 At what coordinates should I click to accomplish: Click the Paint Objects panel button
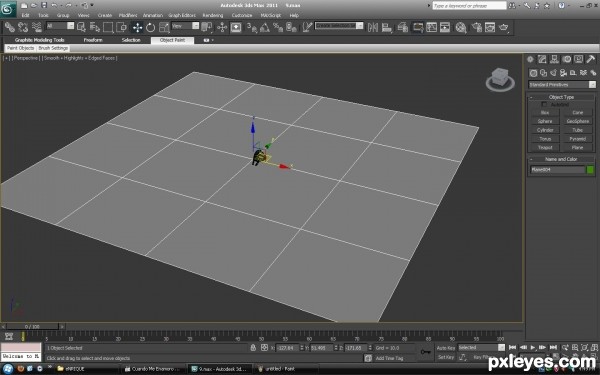click(x=21, y=48)
